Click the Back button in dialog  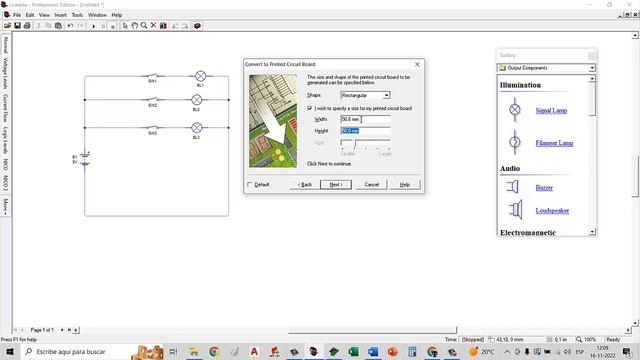(304, 184)
